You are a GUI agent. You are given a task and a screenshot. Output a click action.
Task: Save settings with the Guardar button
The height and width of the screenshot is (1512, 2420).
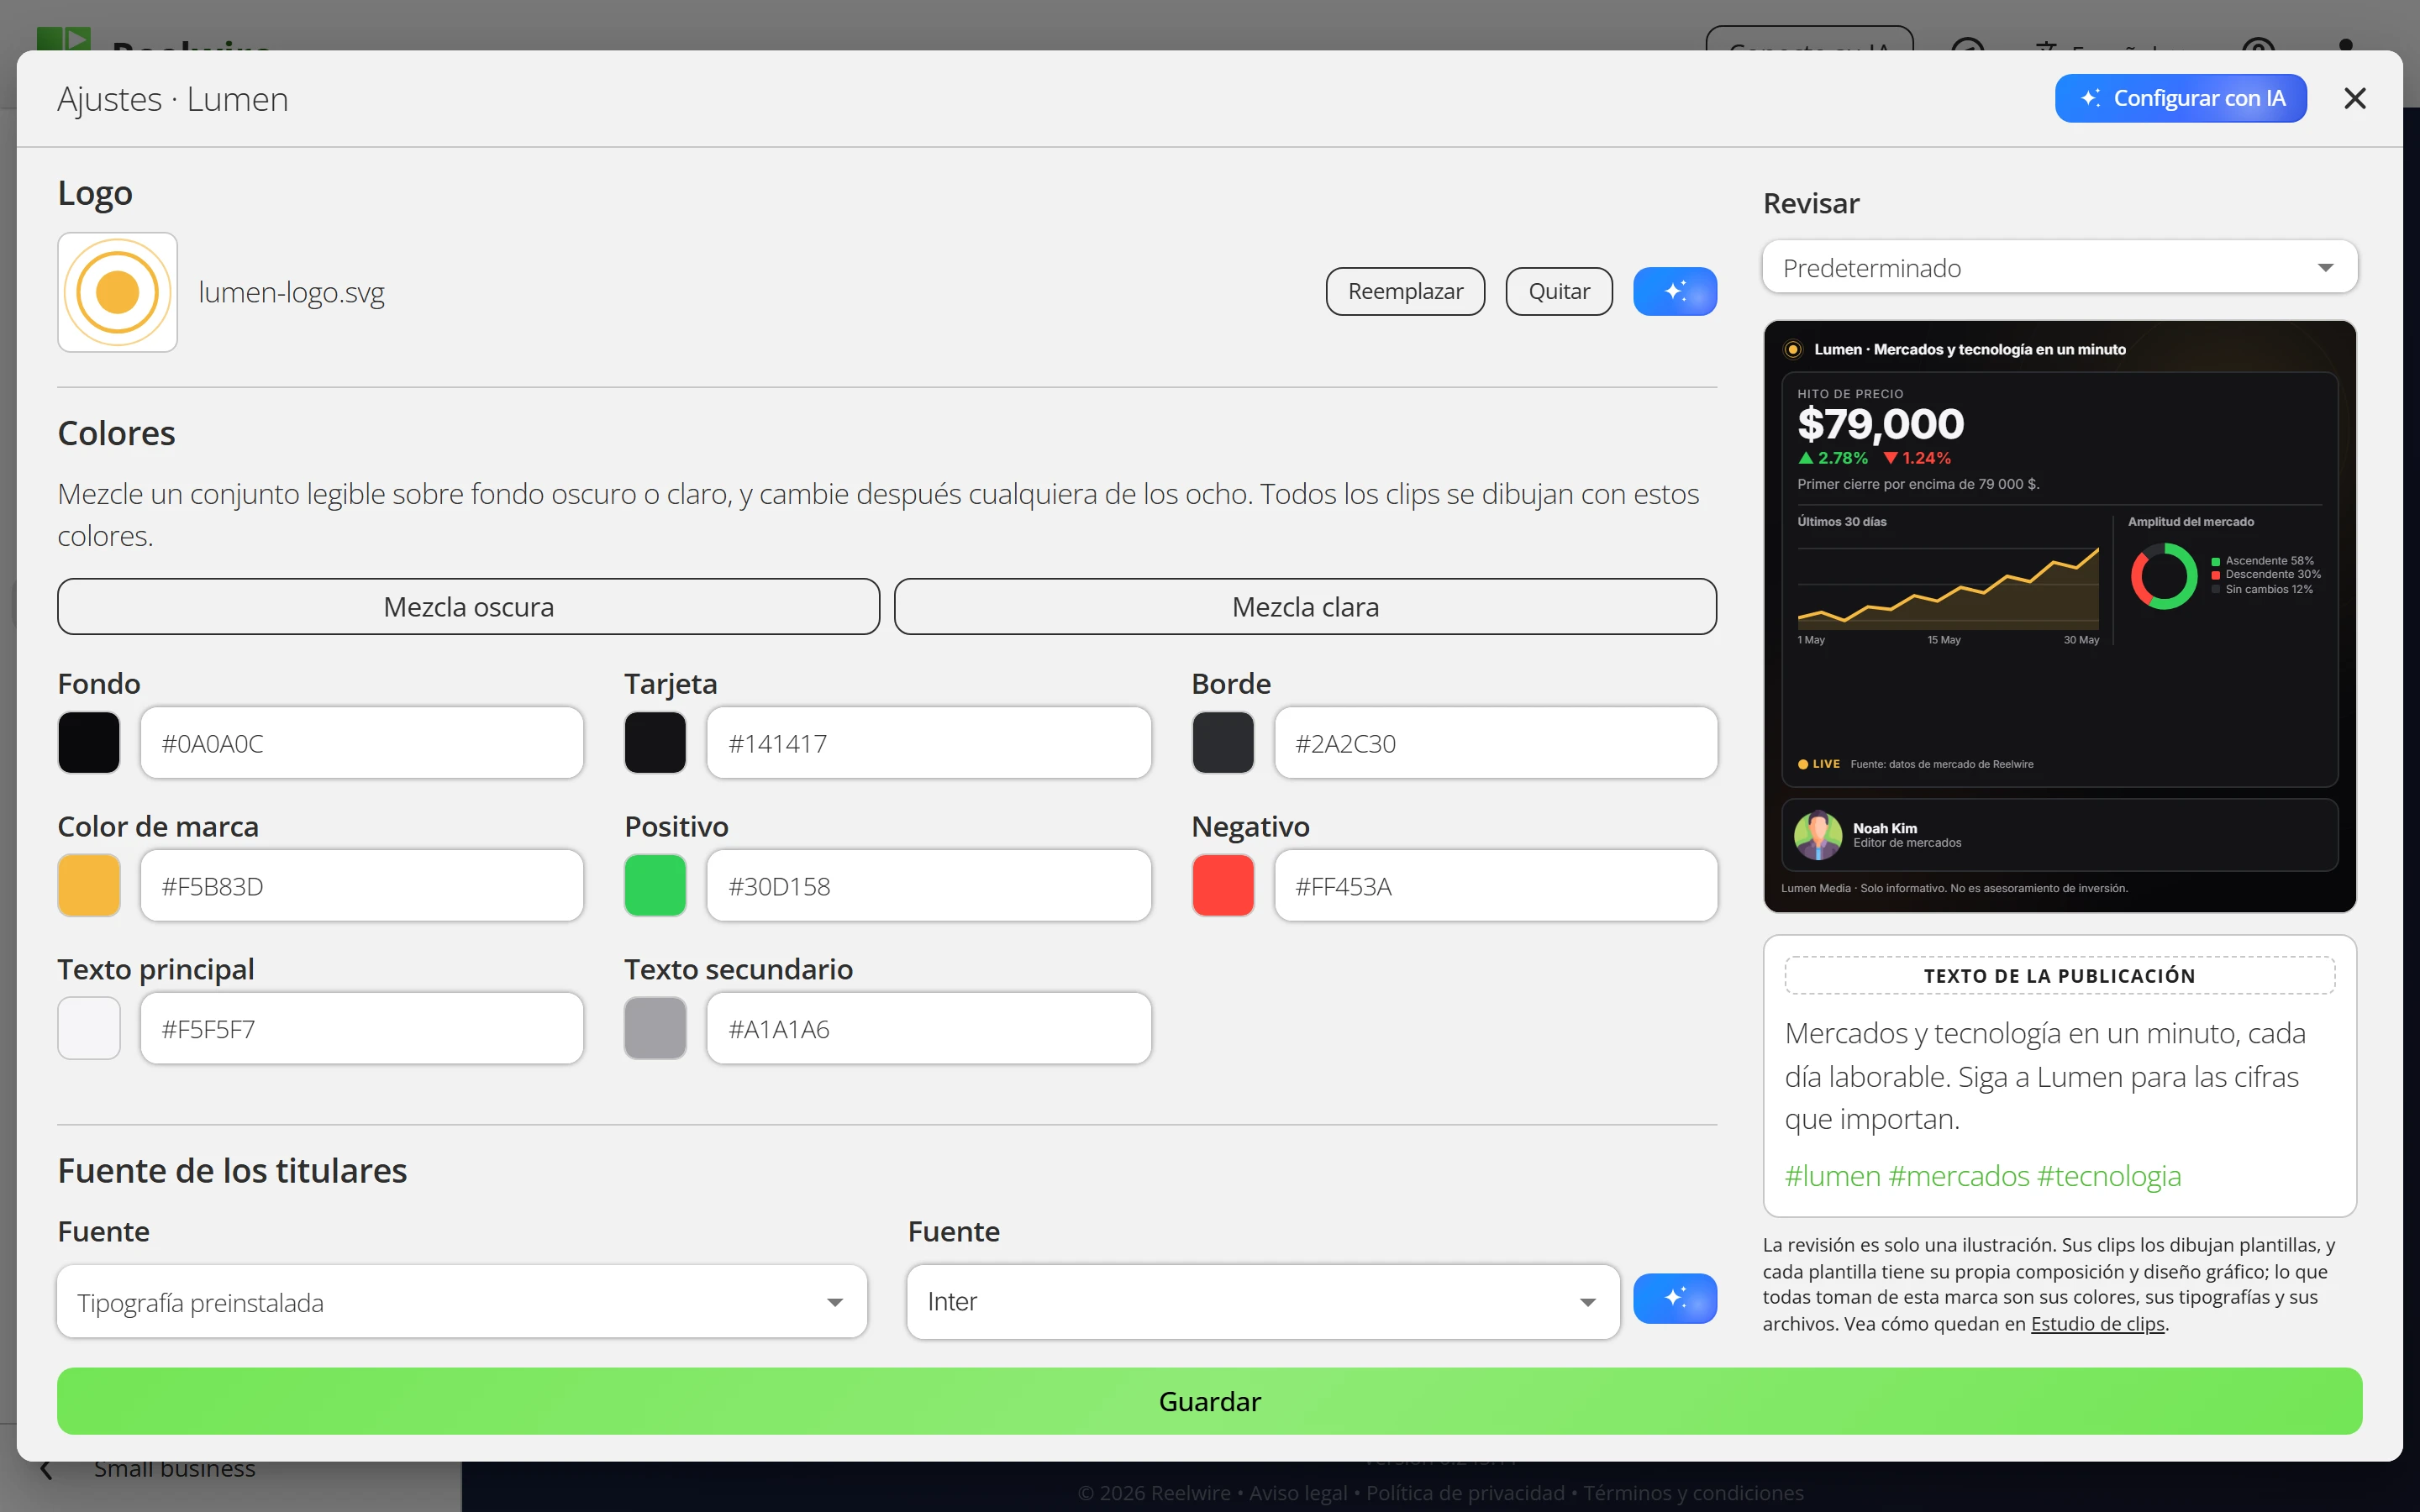[1209, 1400]
